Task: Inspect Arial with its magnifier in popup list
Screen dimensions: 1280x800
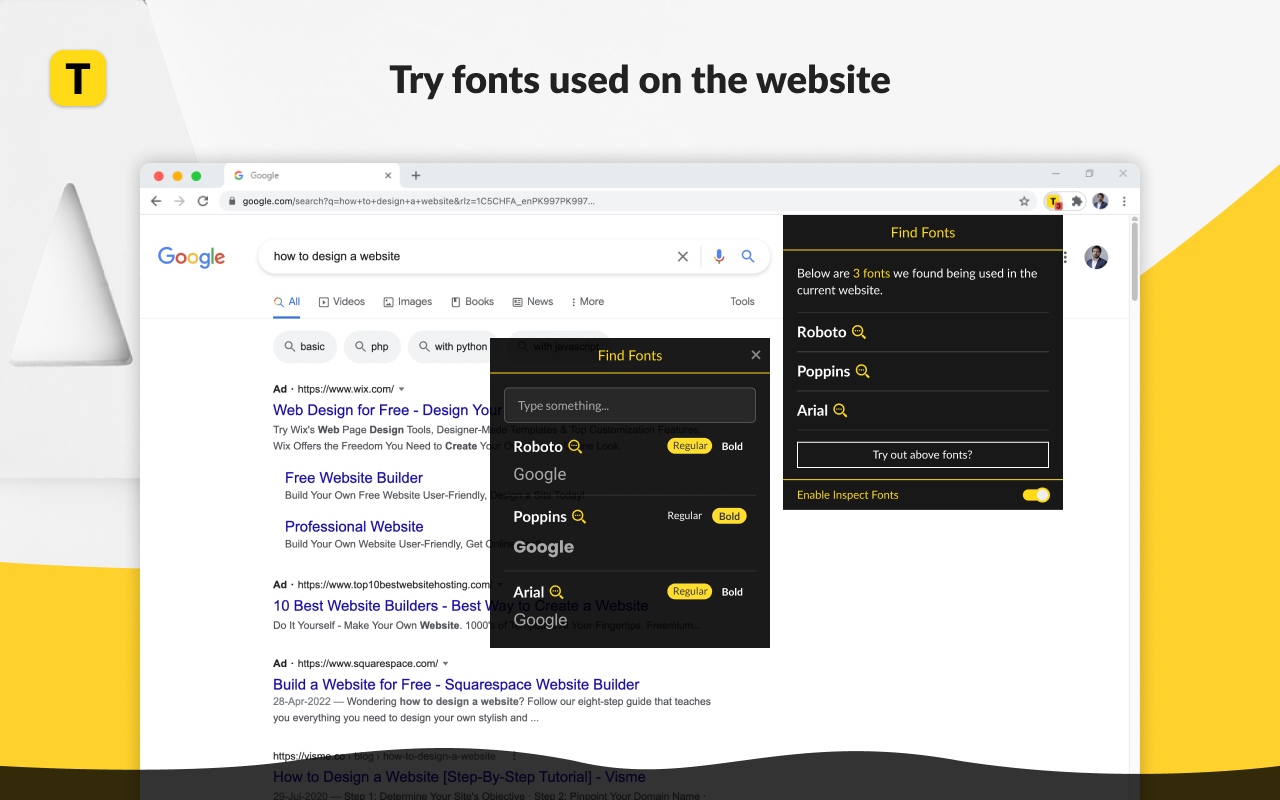Action: point(840,410)
